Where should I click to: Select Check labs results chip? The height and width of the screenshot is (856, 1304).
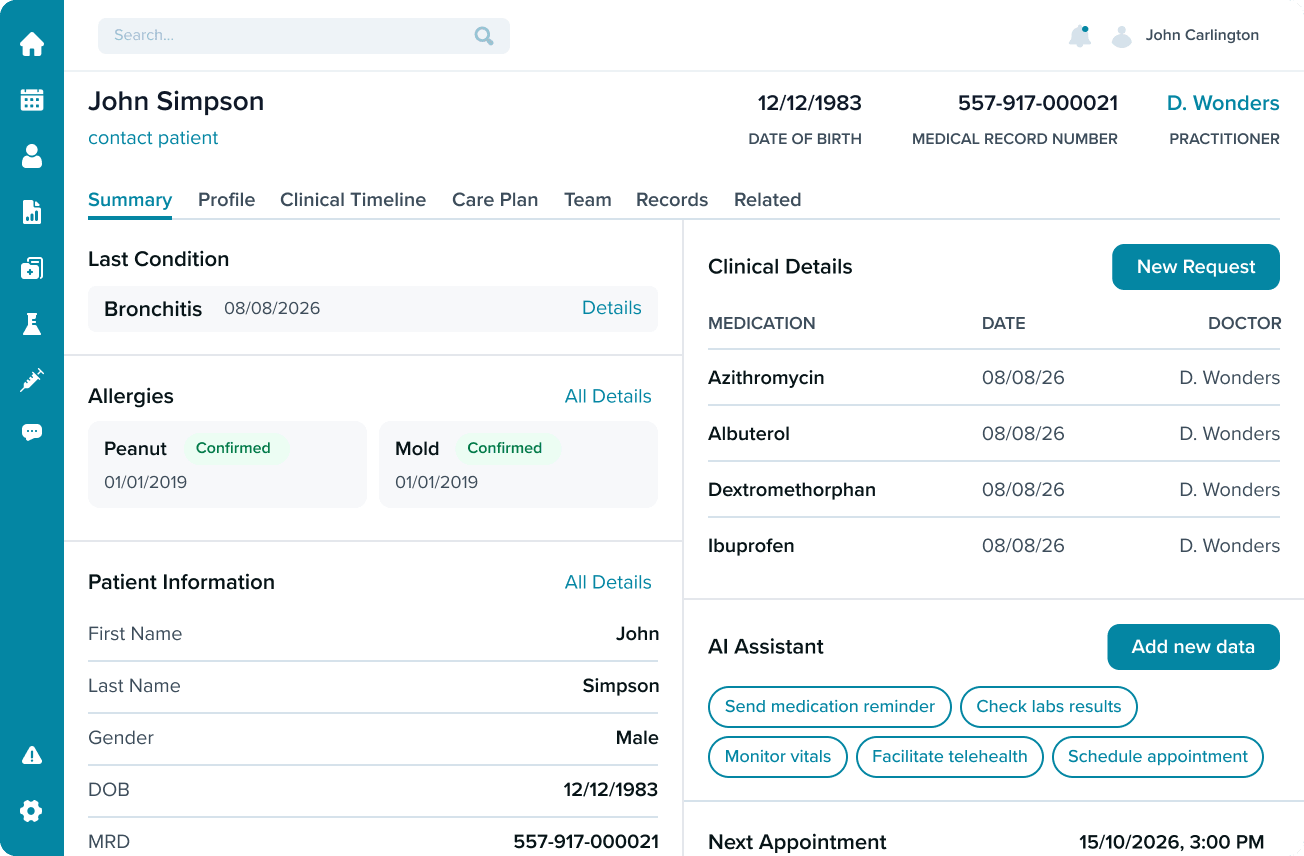[x=1049, y=706]
